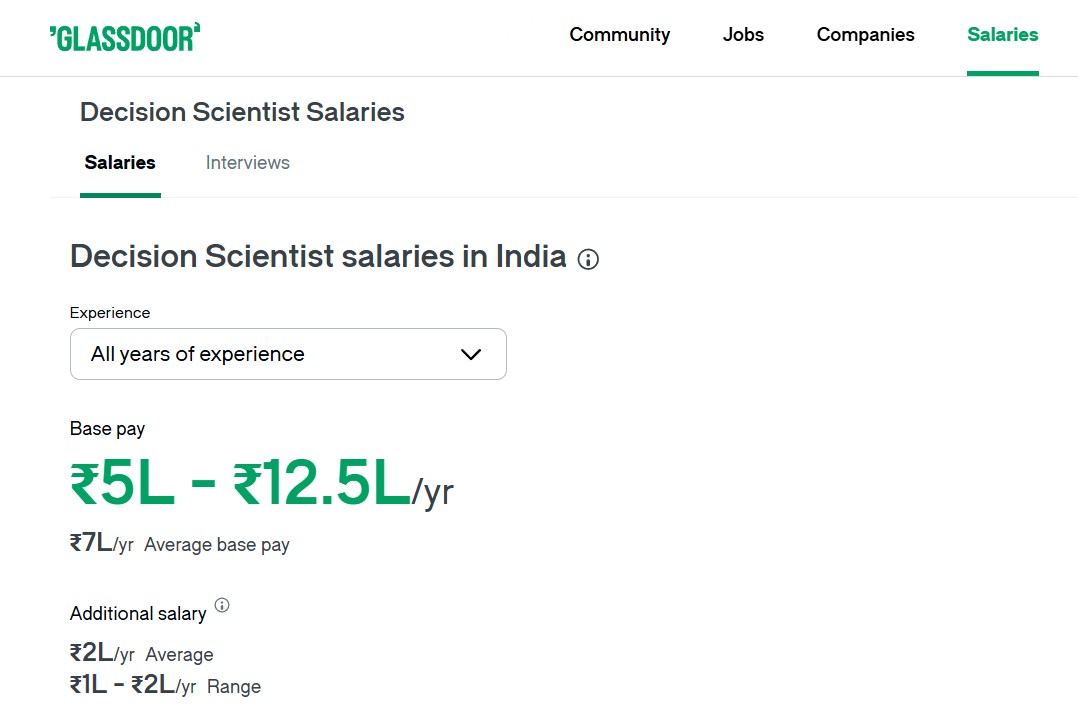This screenshot has height=713, width=1078.
Task: Open the All years of experience dropdown
Action: click(288, 354)
